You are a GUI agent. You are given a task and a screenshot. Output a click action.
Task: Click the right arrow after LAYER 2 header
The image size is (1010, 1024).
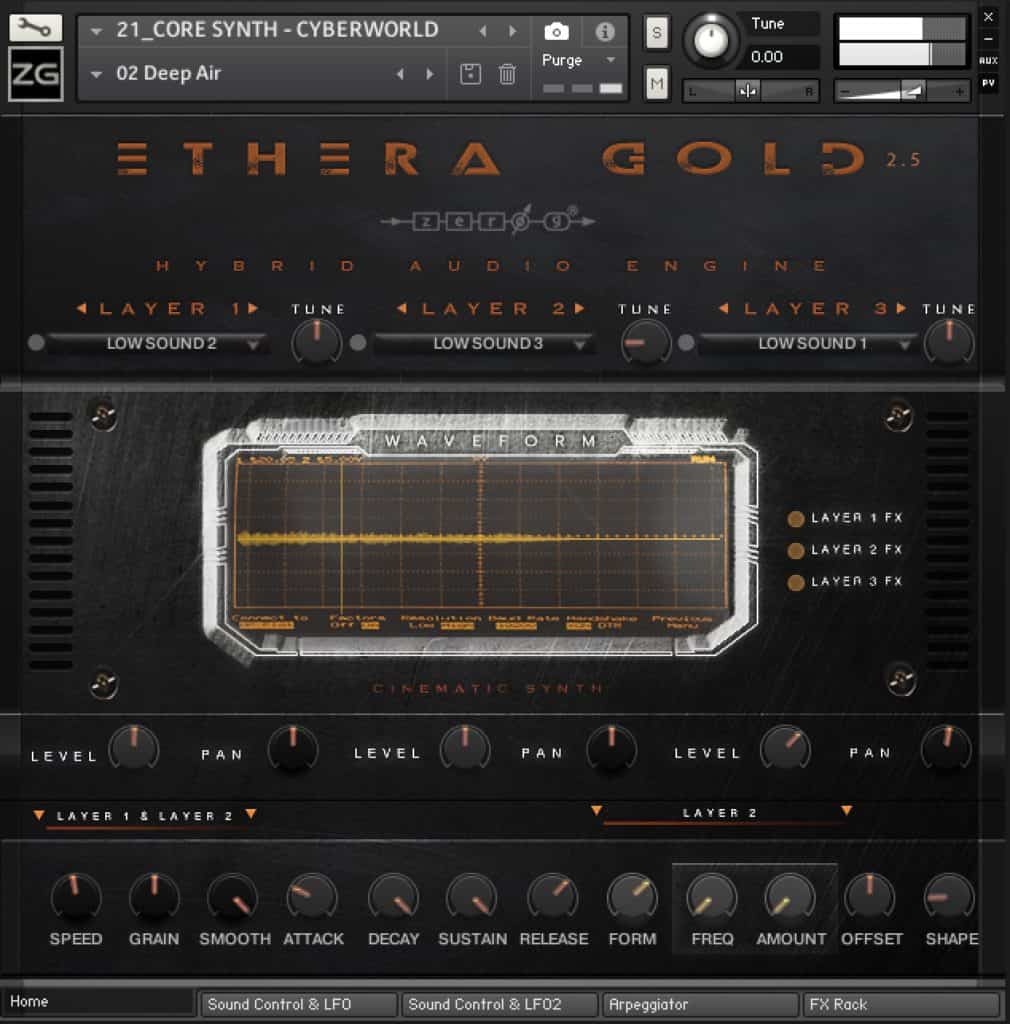tap(579, 308)
